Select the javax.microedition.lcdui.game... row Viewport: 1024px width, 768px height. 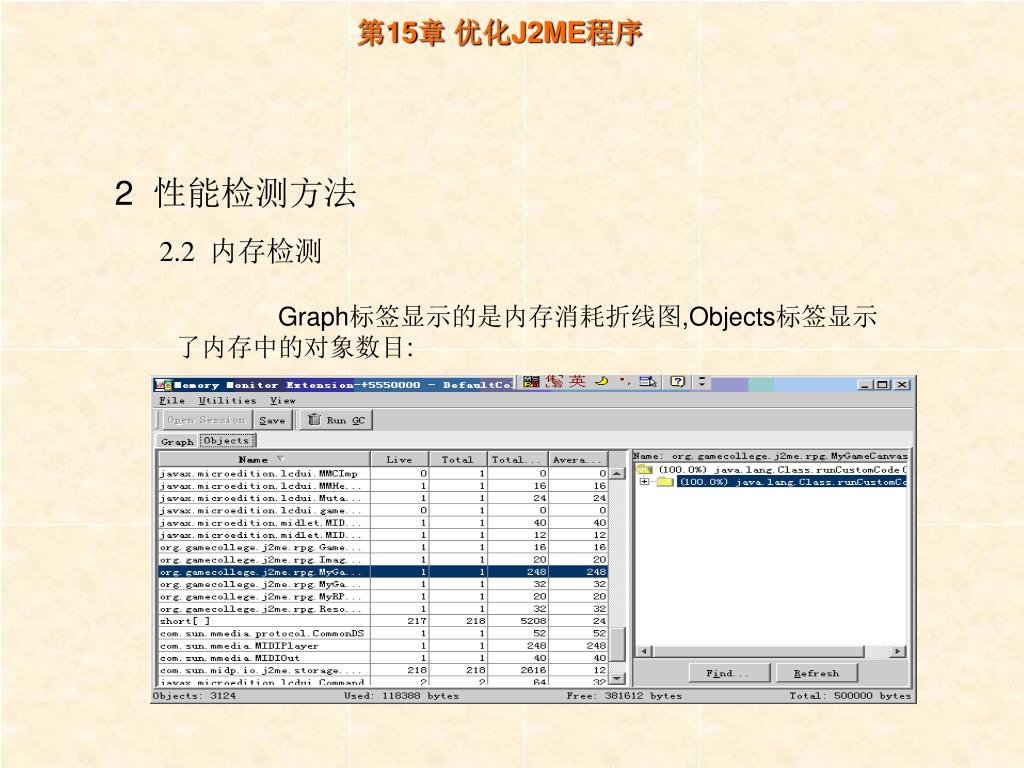[383, 510]
